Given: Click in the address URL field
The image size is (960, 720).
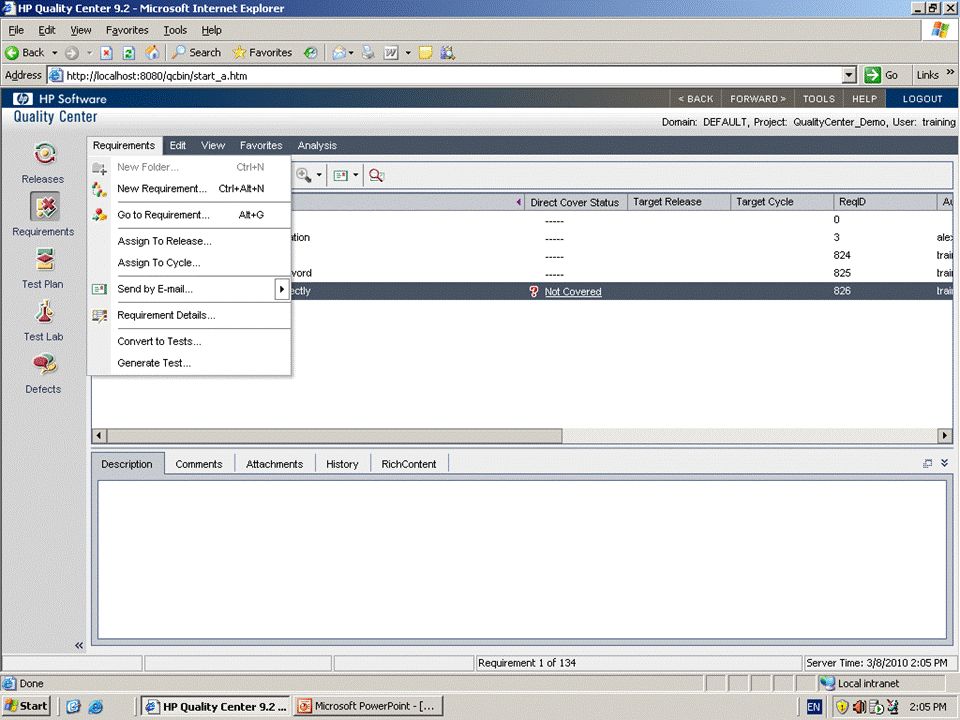Looking at the screenshot, I should point(450,76).
